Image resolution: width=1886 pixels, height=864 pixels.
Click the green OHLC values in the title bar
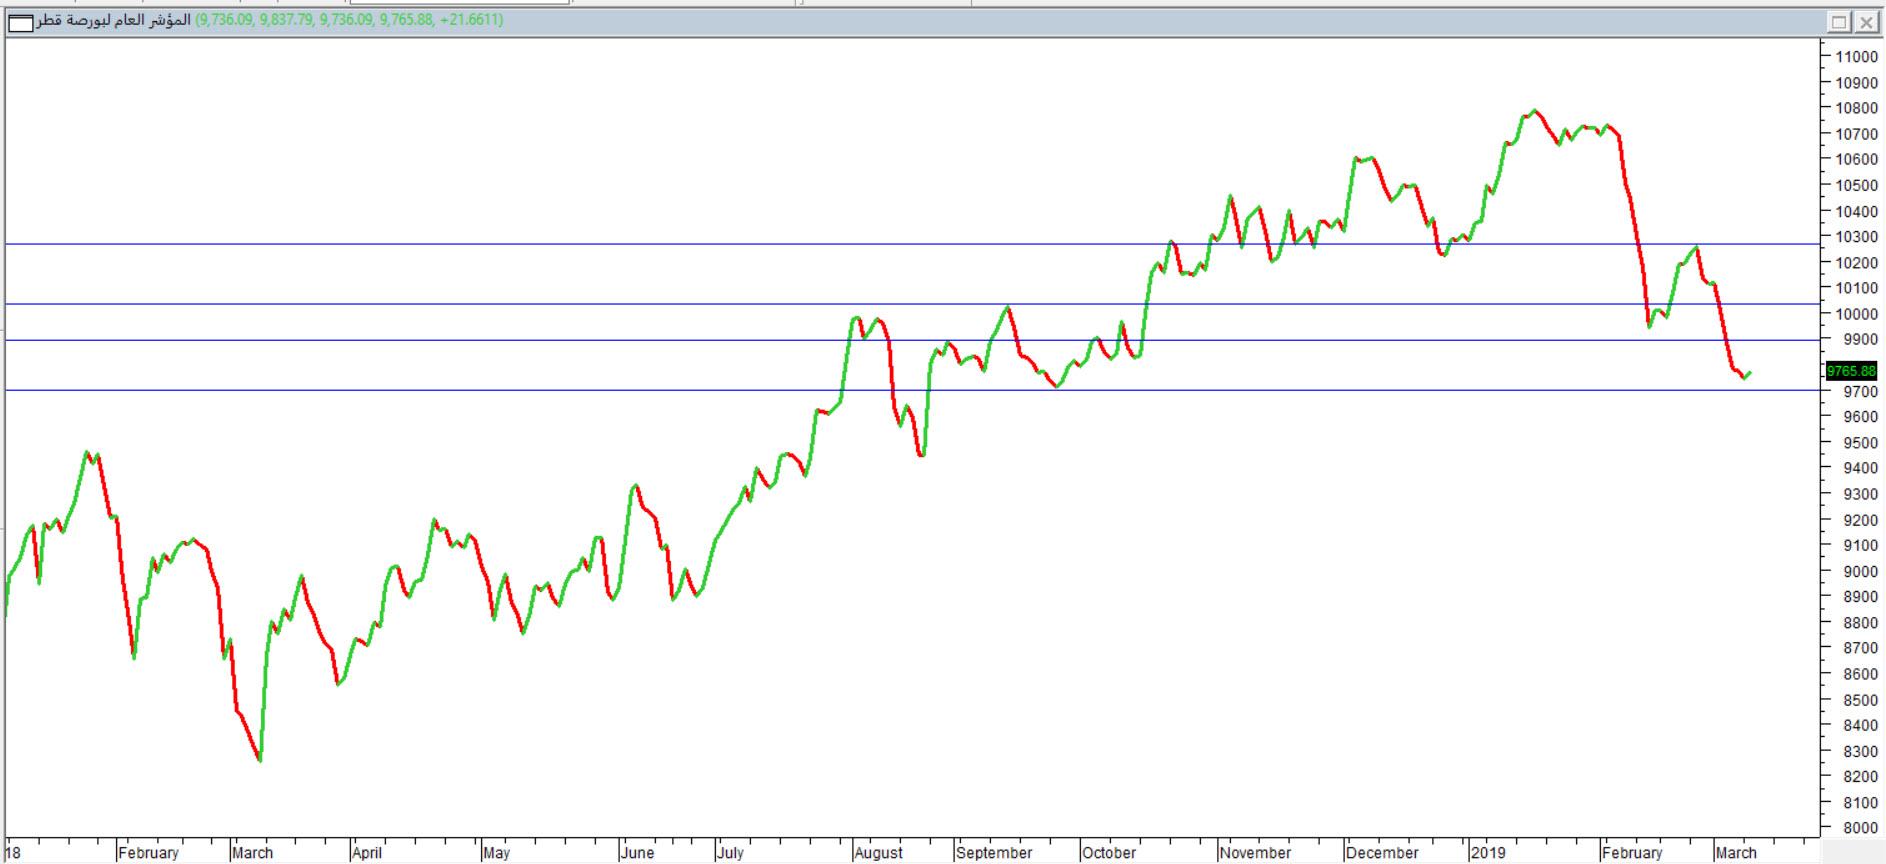point(349,20)
